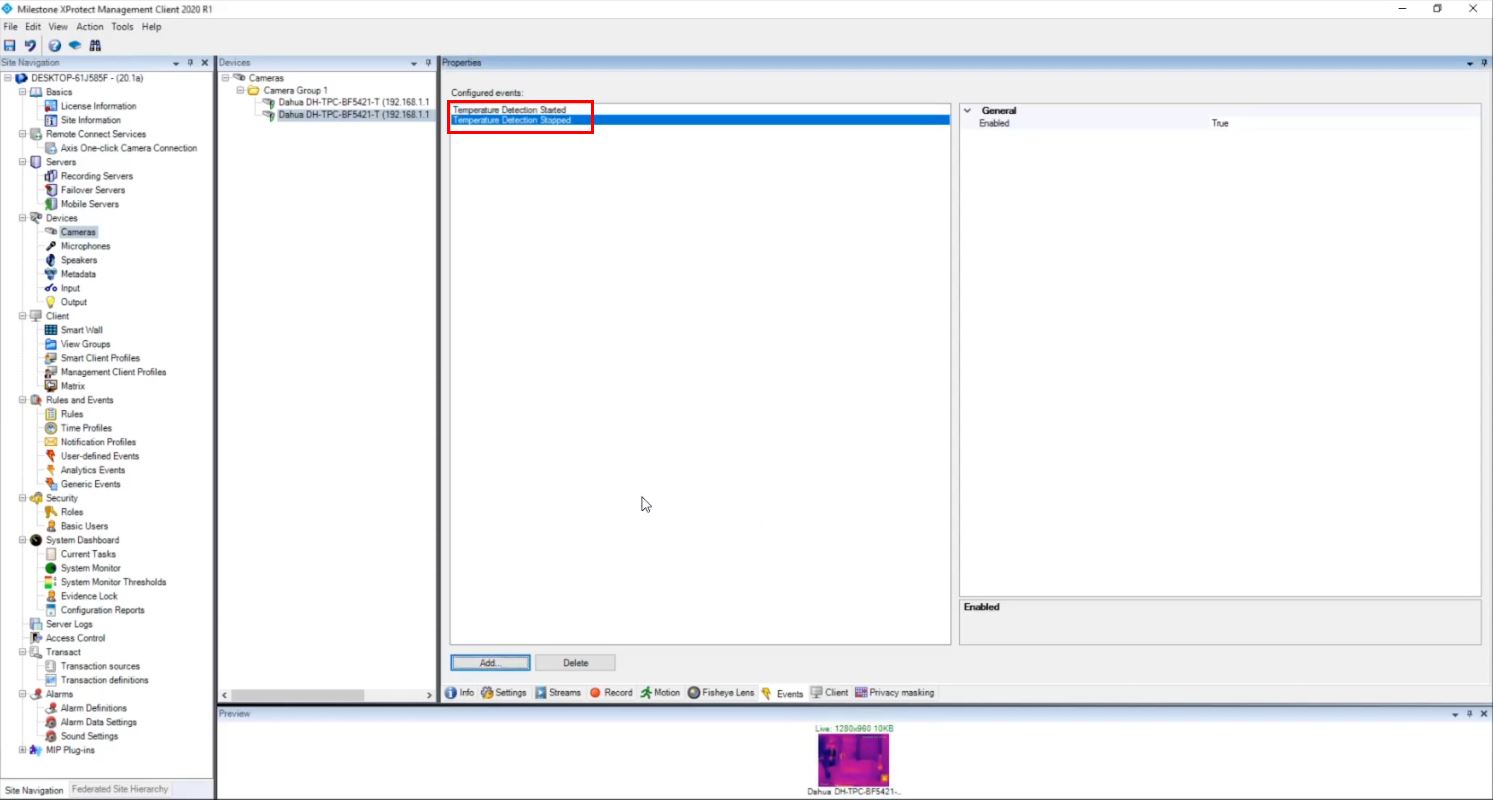Click the pin icon on Devices panel

click(428, 63)
